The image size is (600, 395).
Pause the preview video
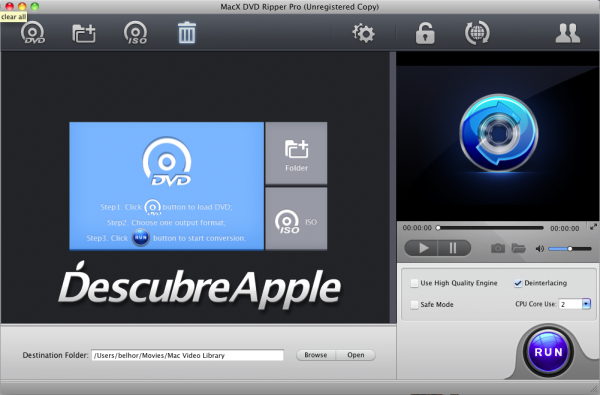coord(454,248)
